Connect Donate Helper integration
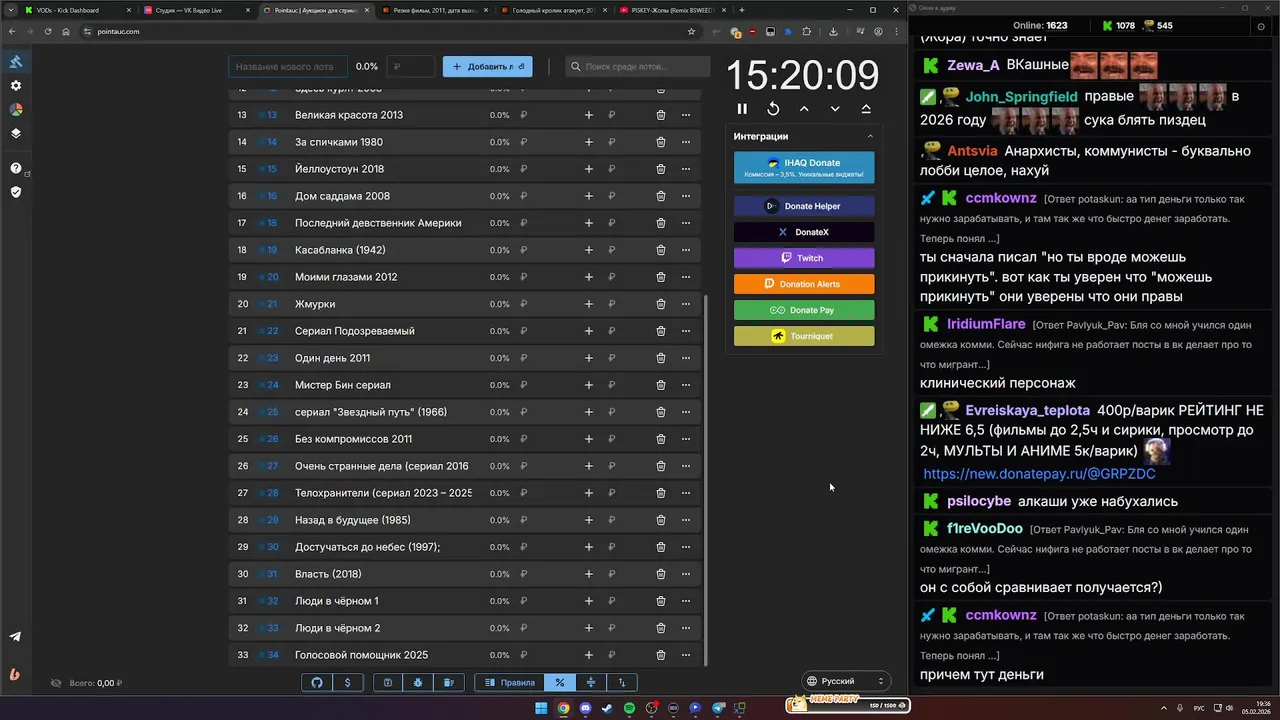The width and height of the screenshot is (1280, 720). coord(804,206)
